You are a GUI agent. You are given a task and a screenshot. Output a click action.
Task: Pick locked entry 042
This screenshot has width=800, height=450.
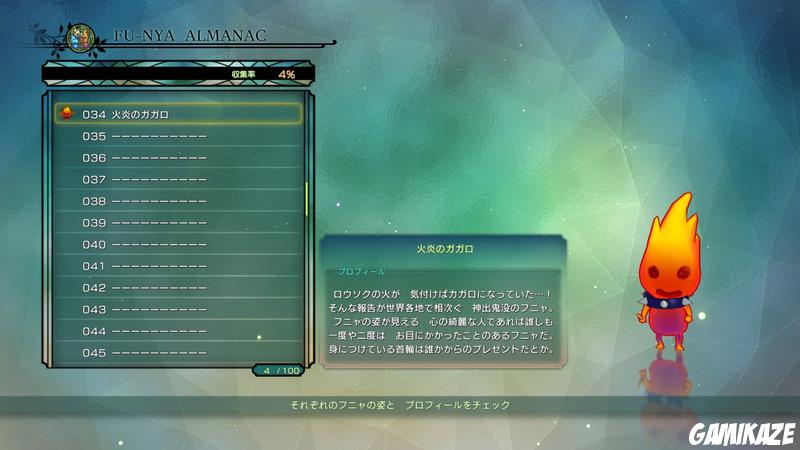[178, 288]
